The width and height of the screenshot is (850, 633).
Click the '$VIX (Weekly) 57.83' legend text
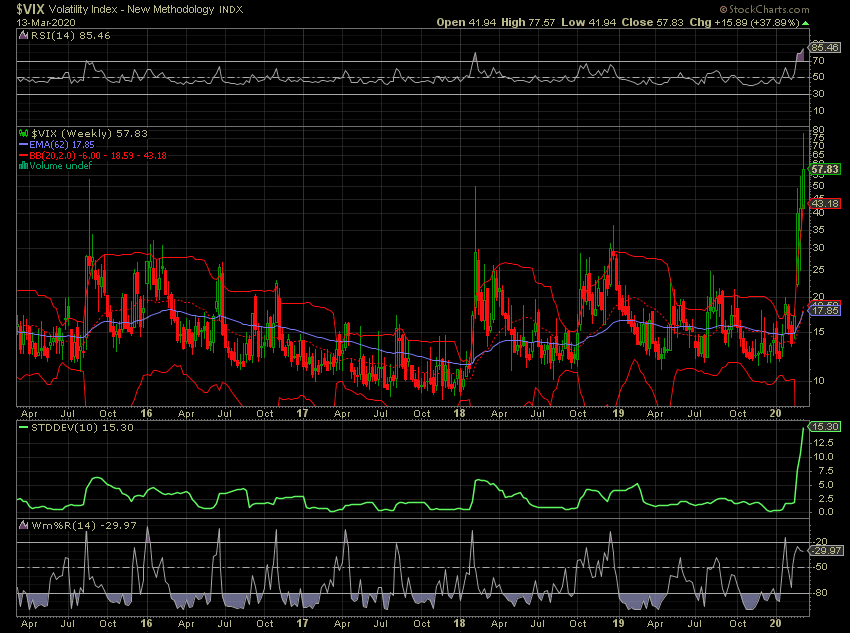(x=89, y=133)
